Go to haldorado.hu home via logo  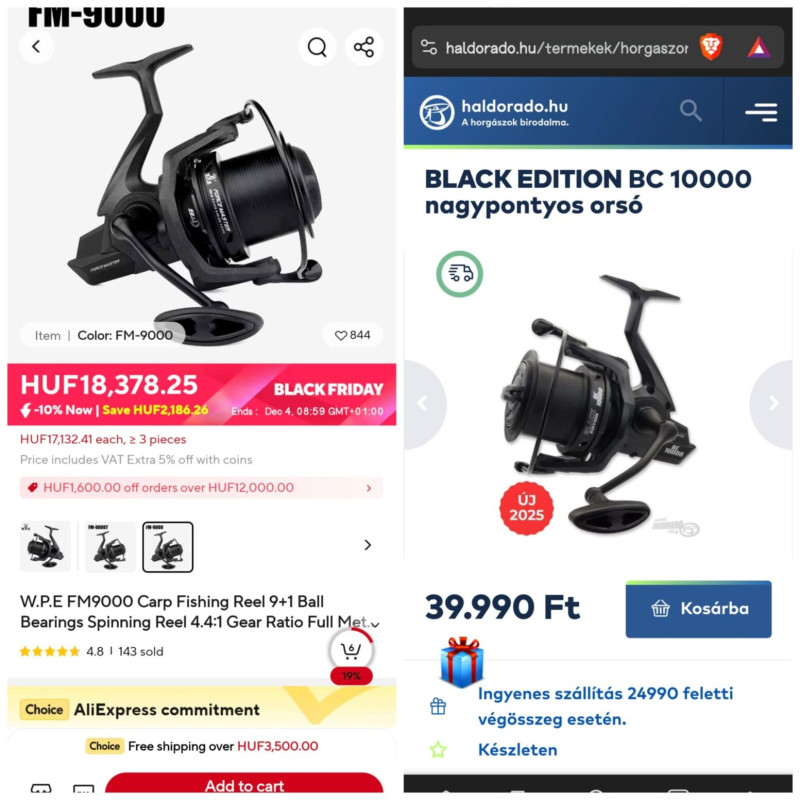pos(494,112)
